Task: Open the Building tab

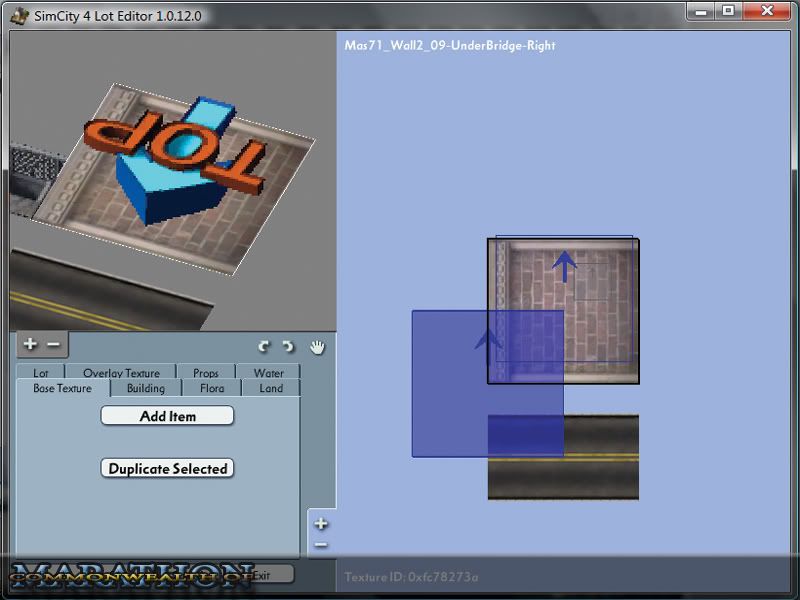Action: click(146, 388)
